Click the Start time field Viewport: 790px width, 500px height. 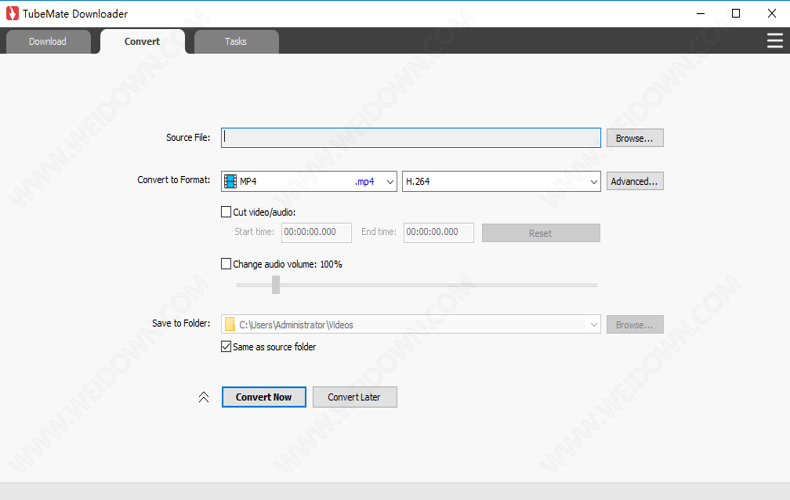coord(316,232)
